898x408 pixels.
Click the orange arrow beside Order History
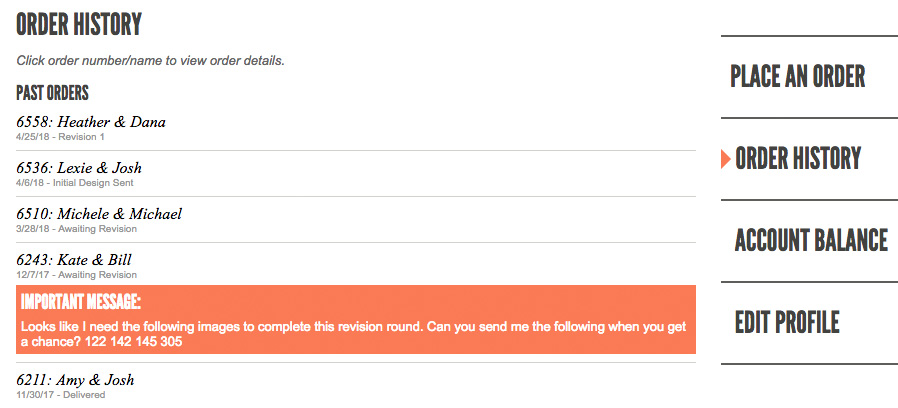(x=726, y=159)
